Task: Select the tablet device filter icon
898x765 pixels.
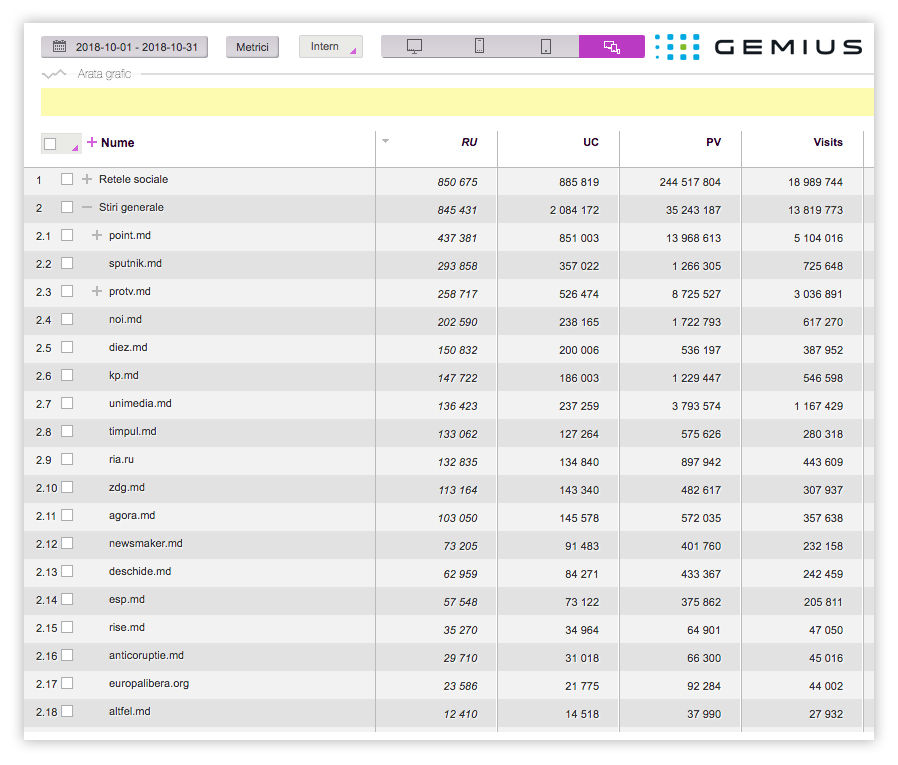Action: [546, 46]
